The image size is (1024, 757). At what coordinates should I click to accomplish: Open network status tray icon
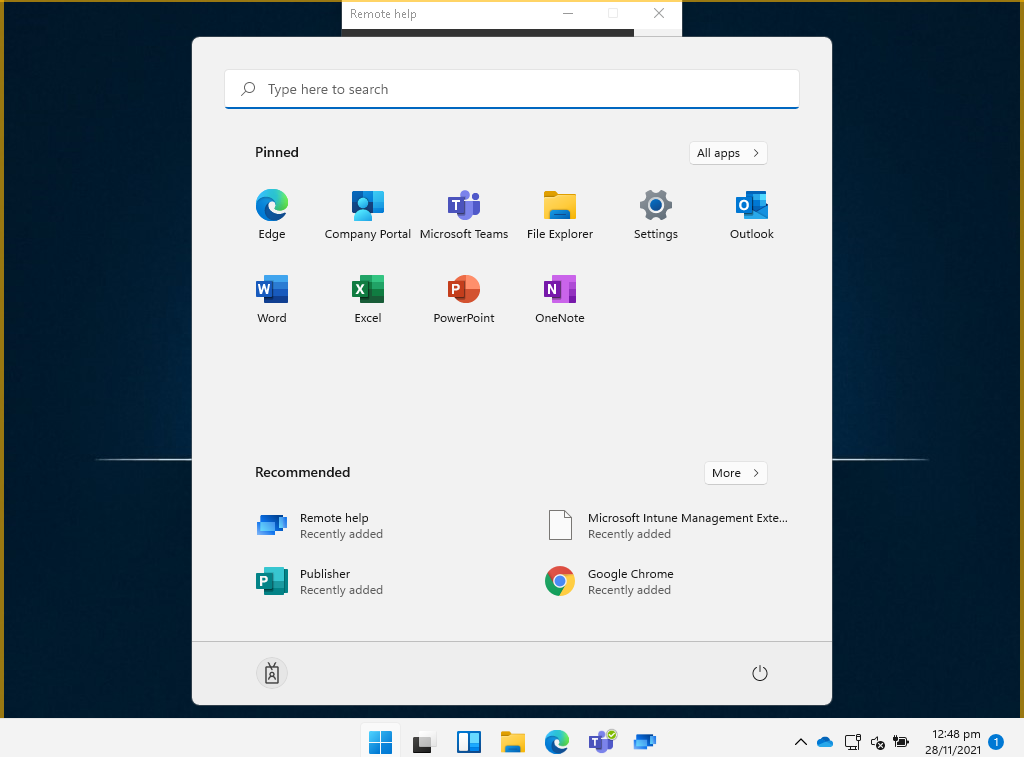(852, 742)
